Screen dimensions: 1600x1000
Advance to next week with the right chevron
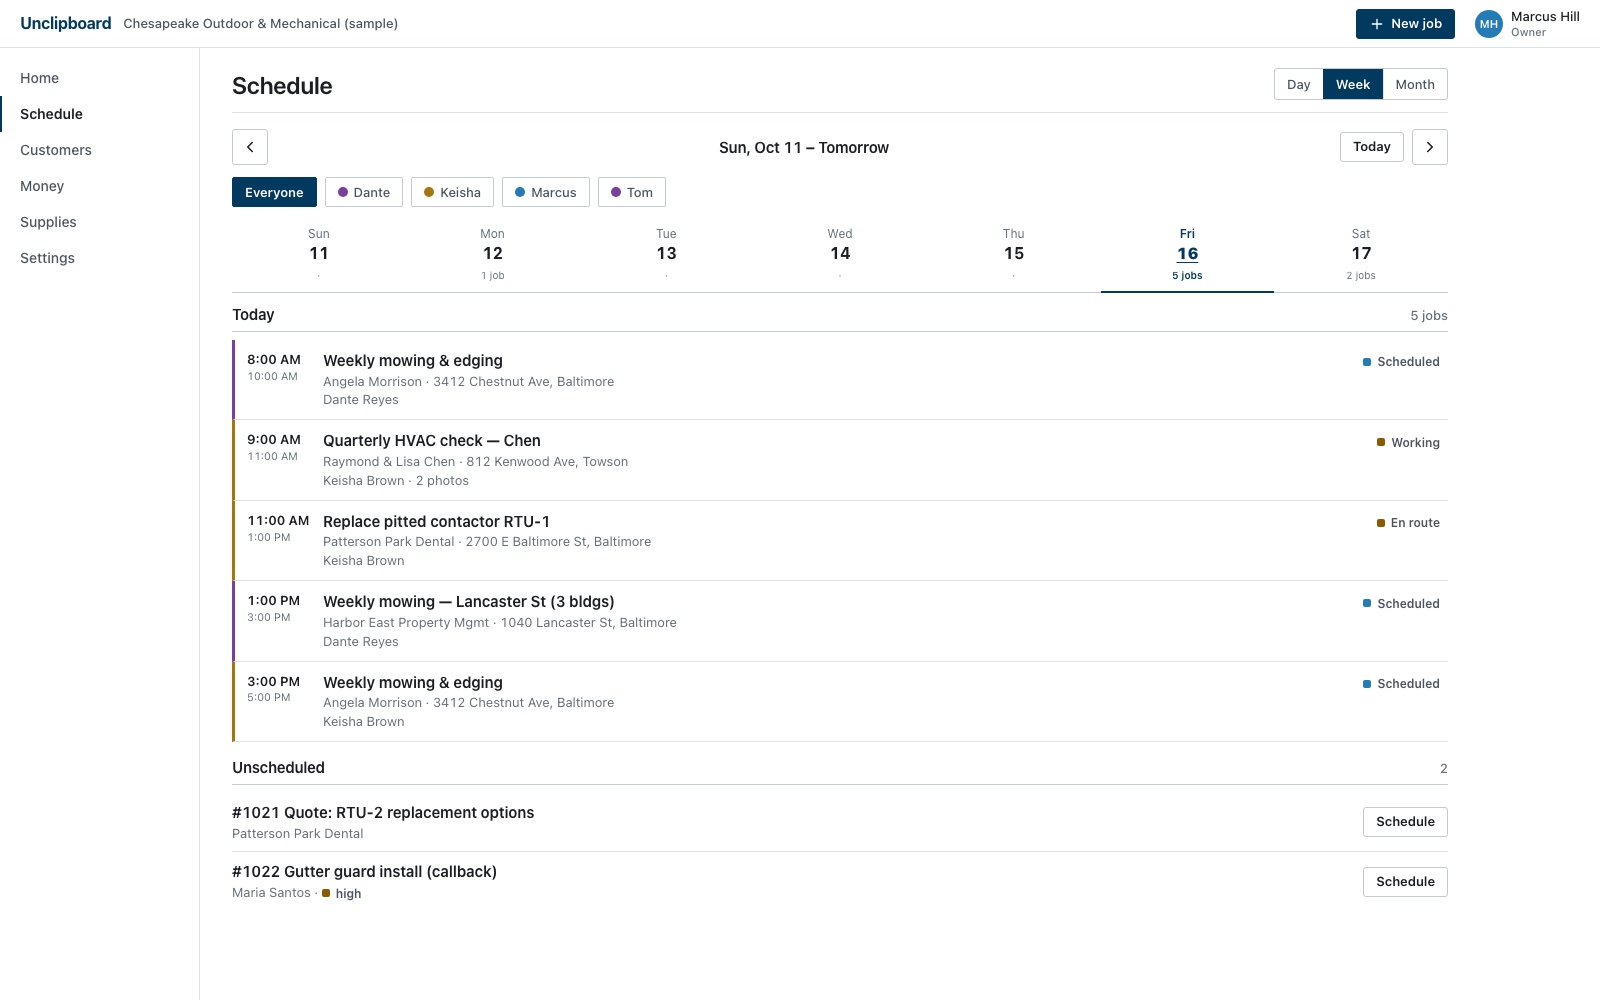pyautogui.click(x=1430, y=147)
